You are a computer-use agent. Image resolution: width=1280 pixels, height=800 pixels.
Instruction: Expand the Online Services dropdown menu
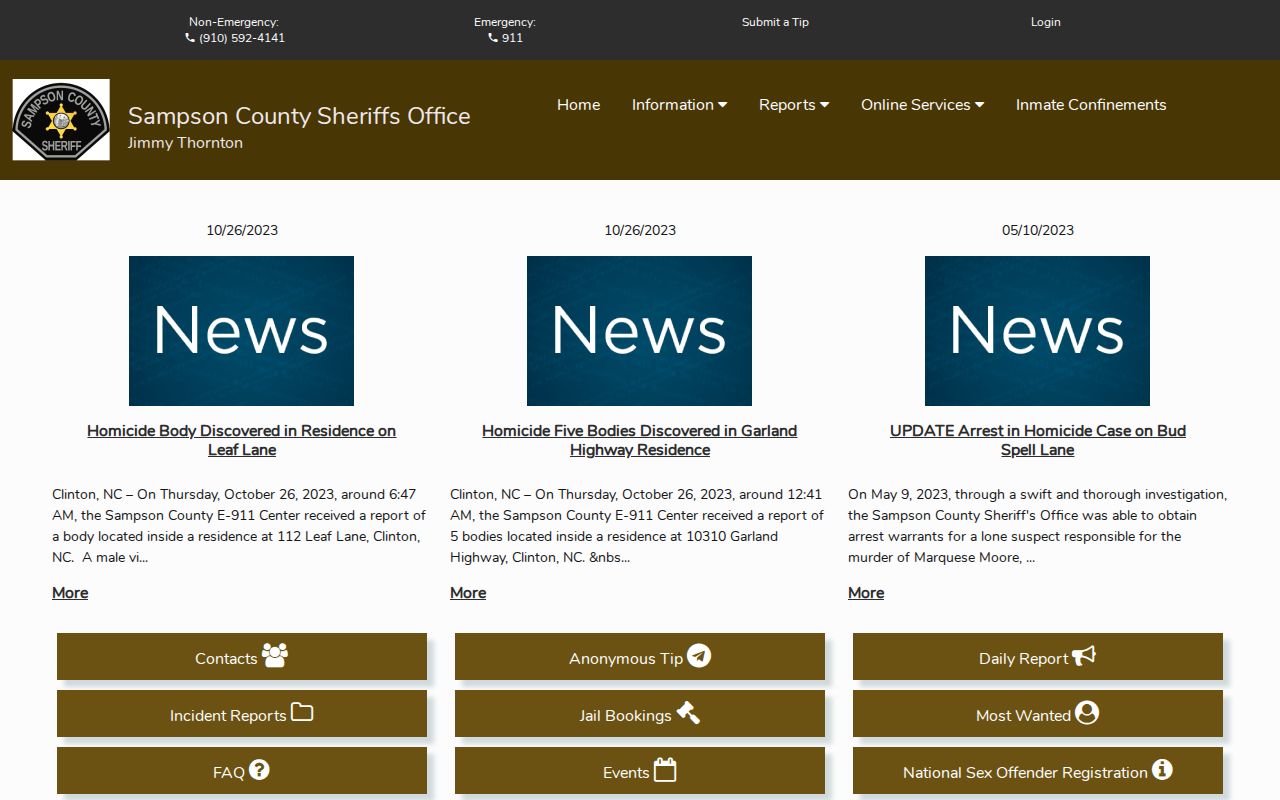pos(922,105)
